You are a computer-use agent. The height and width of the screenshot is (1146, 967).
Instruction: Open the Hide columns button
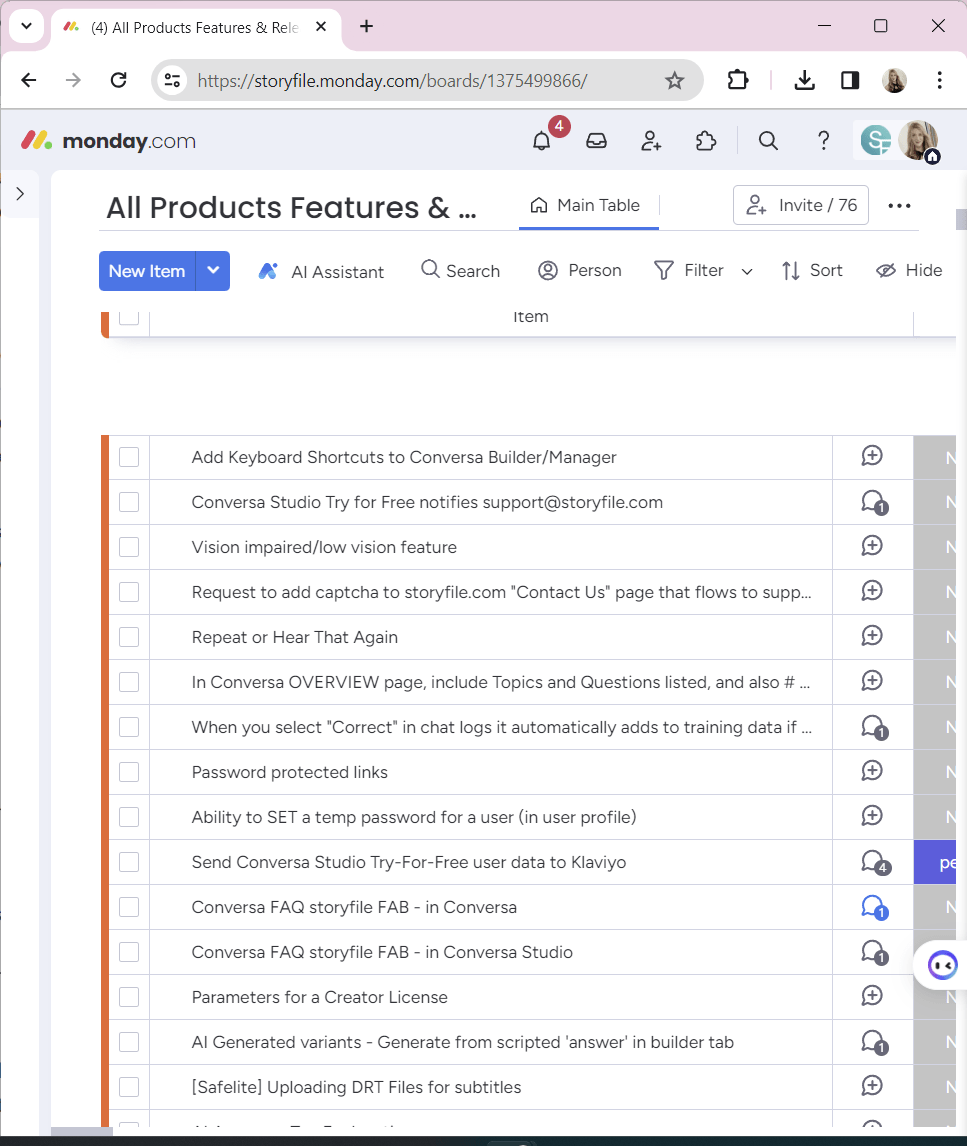pos(909,270)
